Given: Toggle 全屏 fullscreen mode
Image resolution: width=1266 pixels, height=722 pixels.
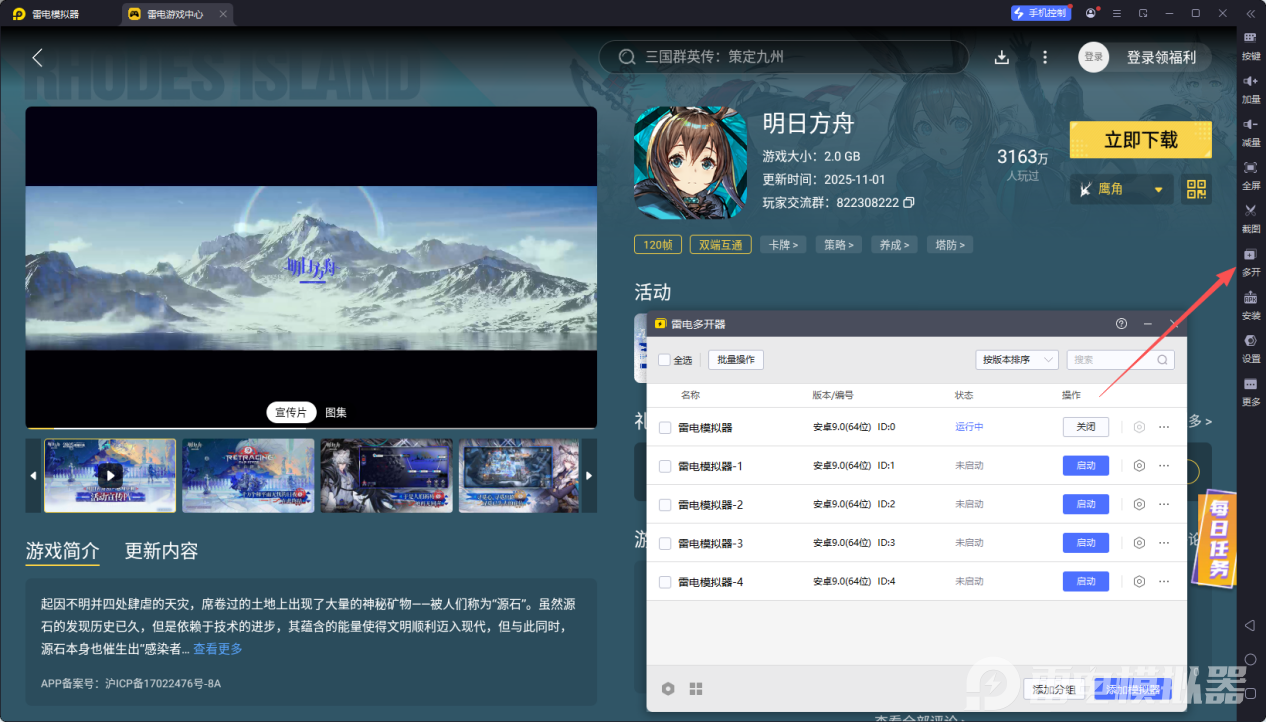Looking at the screenshot, I should (1251, 176).
